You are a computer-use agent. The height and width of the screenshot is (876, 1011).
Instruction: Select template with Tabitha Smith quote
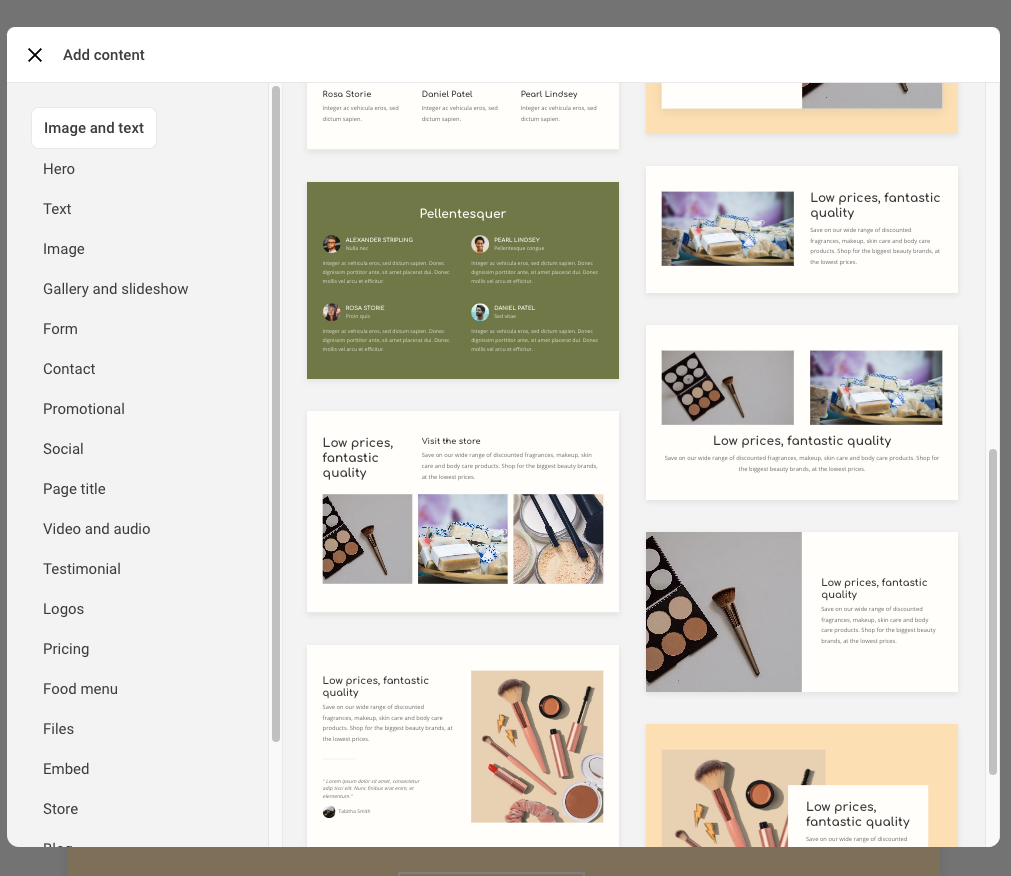coord(463,746)
